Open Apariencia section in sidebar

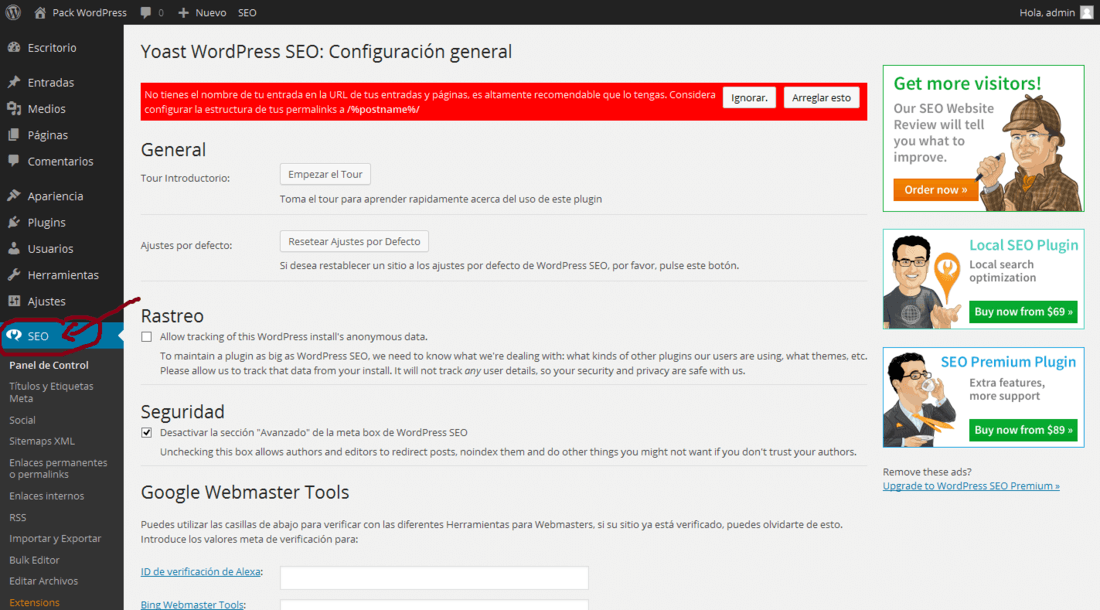(55, 196)
